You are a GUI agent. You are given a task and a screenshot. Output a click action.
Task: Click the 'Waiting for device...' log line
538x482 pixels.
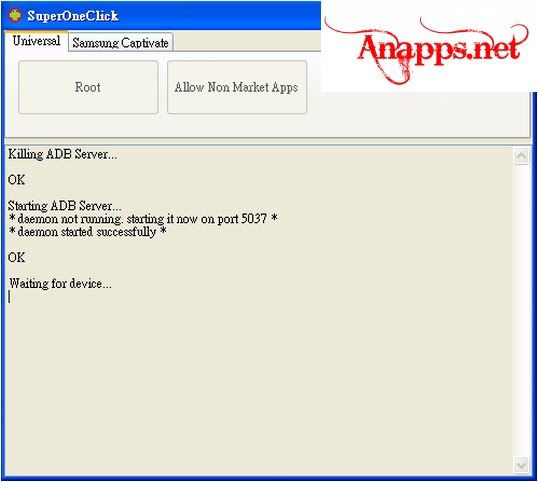coord(60,284)
